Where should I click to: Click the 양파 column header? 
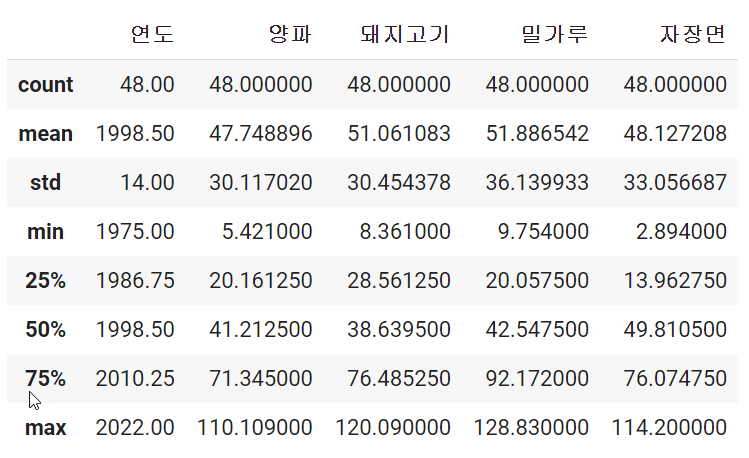(x=290, y=34)
